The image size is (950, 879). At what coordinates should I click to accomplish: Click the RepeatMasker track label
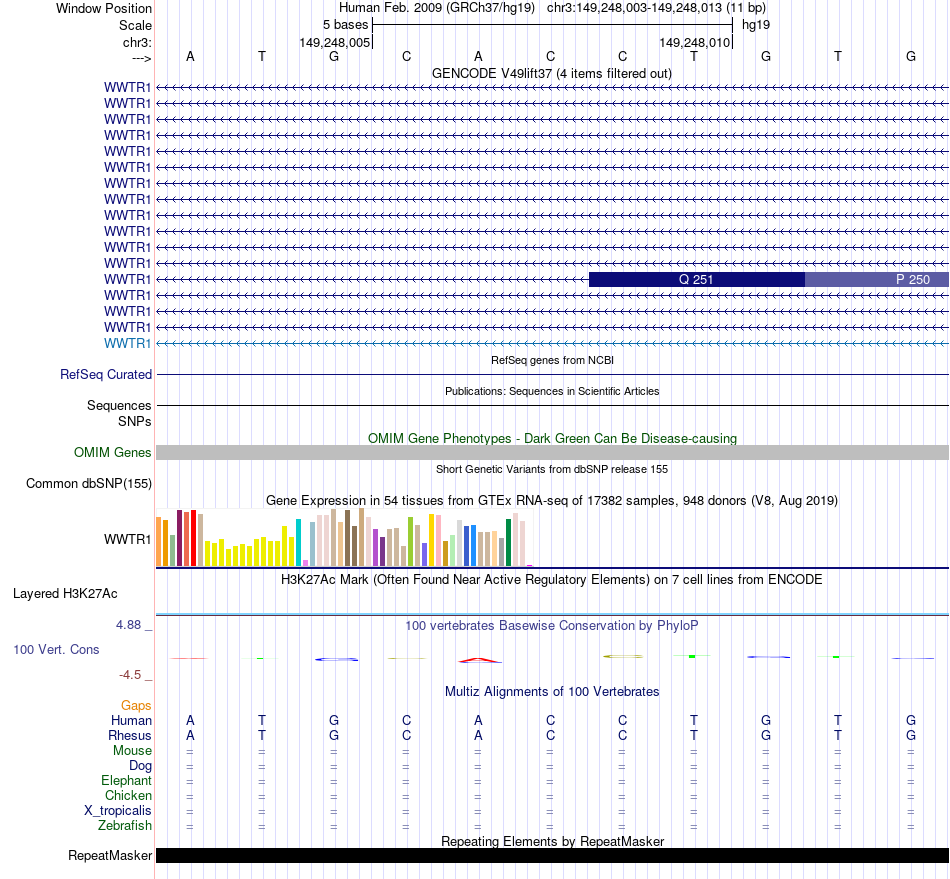coord(110,855)
